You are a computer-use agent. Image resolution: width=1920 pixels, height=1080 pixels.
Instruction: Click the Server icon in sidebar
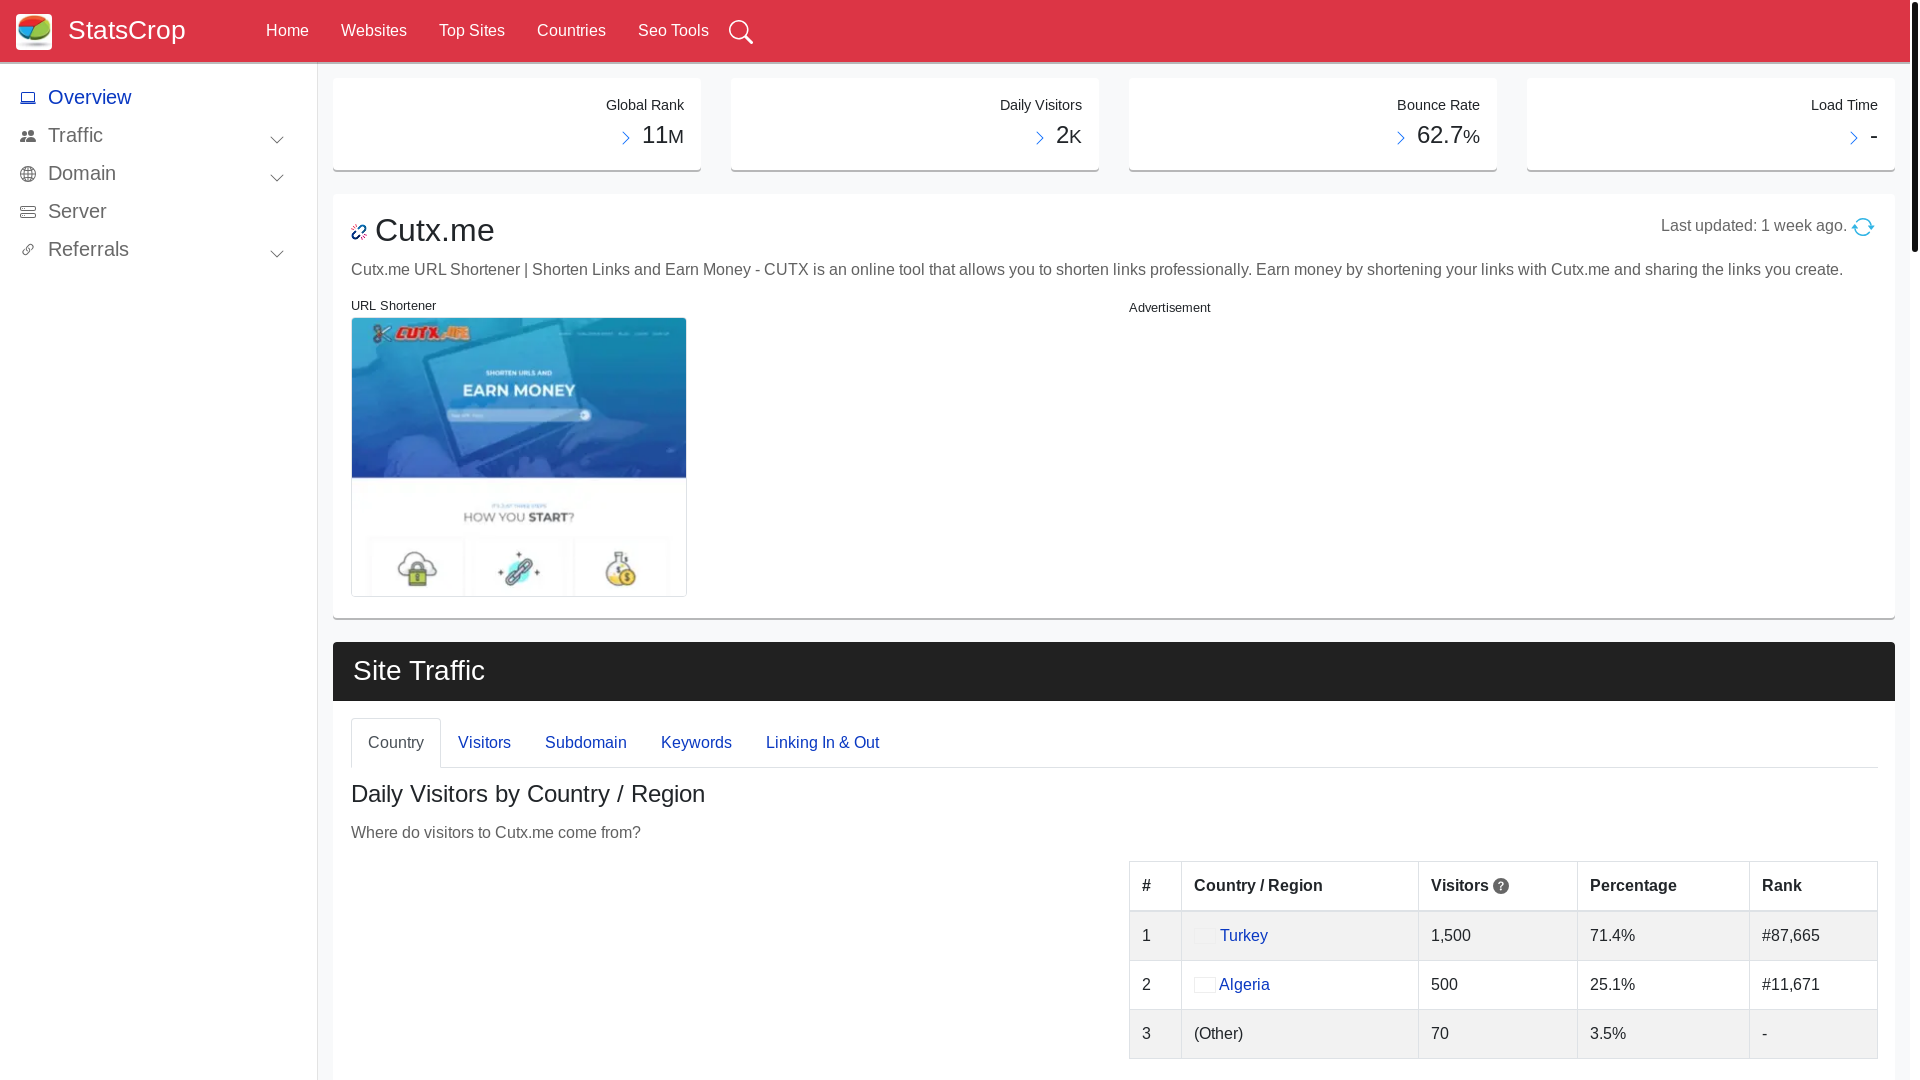click(x=28, y=212)
